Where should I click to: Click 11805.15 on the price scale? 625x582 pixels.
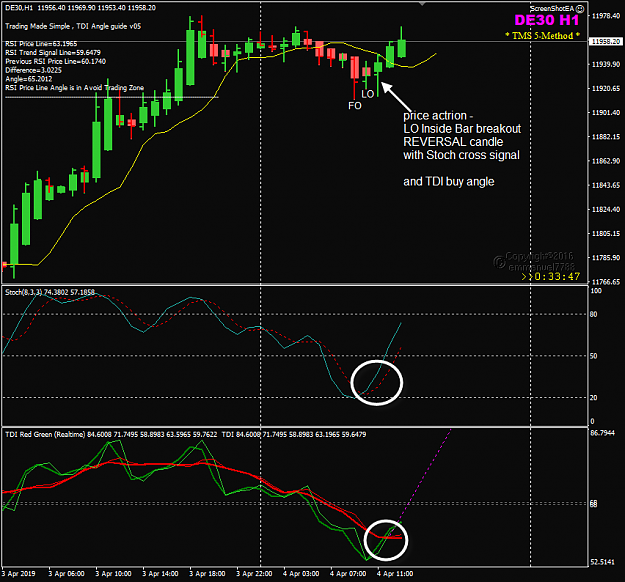606,234
